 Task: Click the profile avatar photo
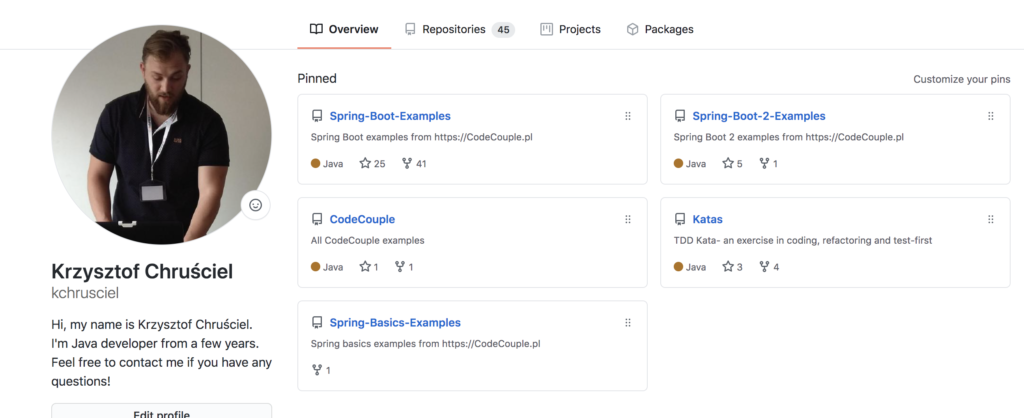coord(161,135)
